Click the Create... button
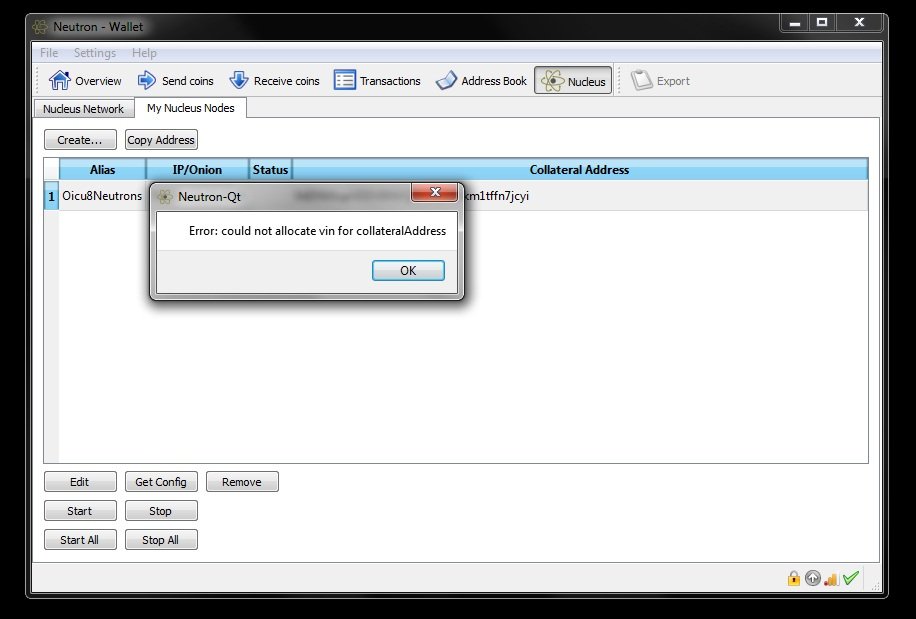 click(x=80, y=140)
